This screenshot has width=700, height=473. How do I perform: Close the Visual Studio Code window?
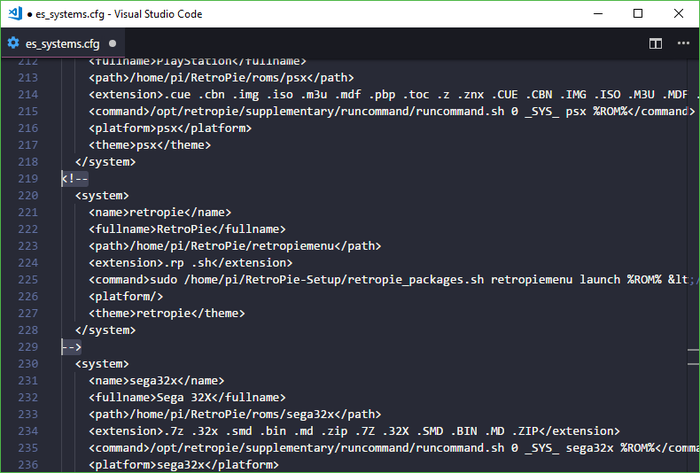[681, 14]
